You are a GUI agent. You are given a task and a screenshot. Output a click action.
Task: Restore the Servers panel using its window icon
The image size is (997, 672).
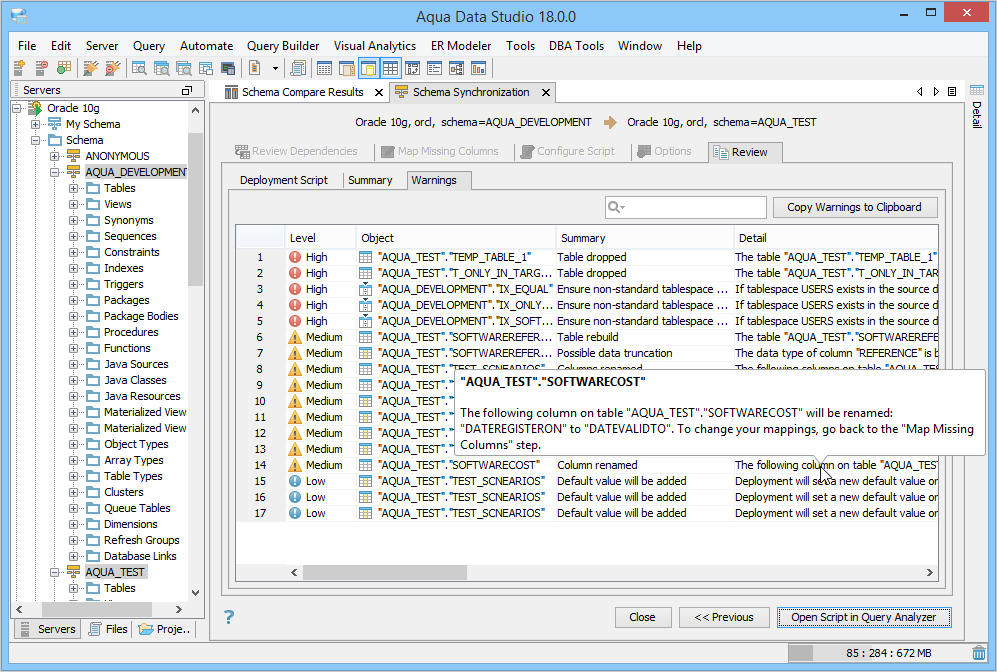tap(186, 90)
